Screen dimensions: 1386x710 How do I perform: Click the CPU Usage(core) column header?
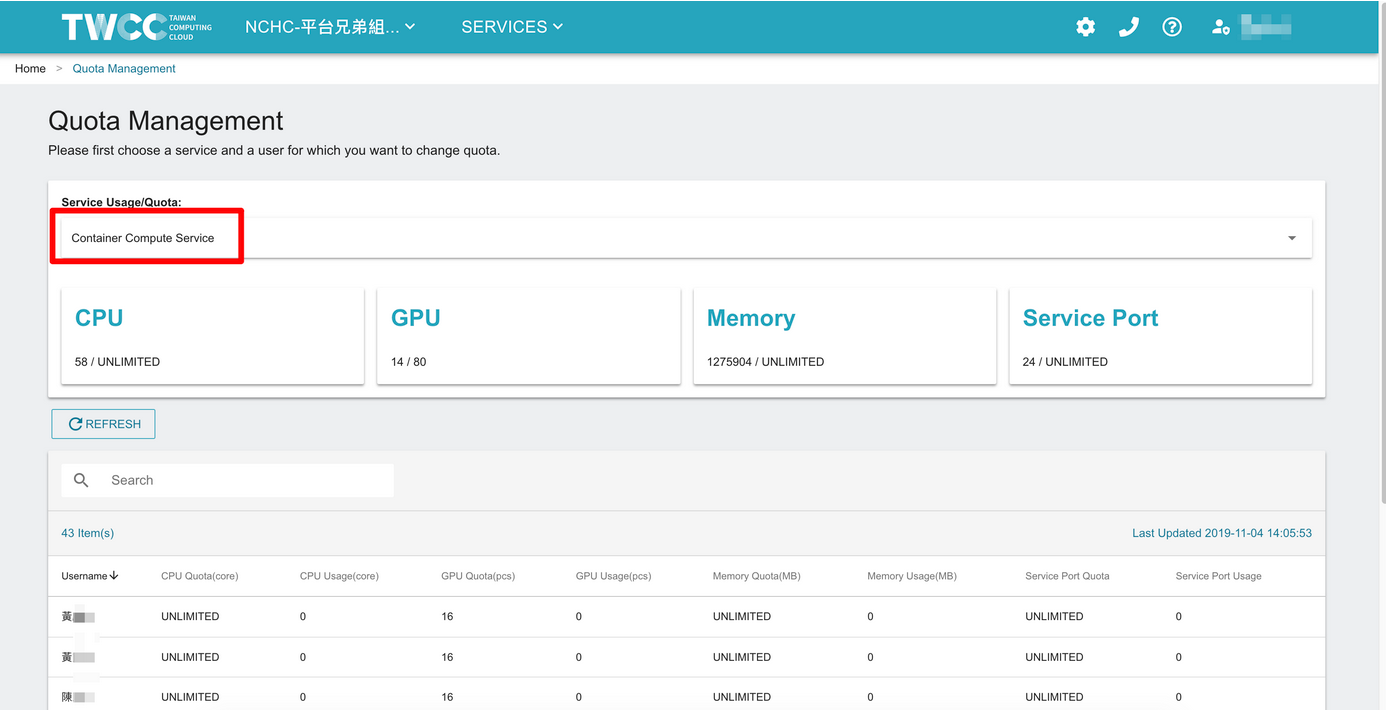tap(339, 576)
